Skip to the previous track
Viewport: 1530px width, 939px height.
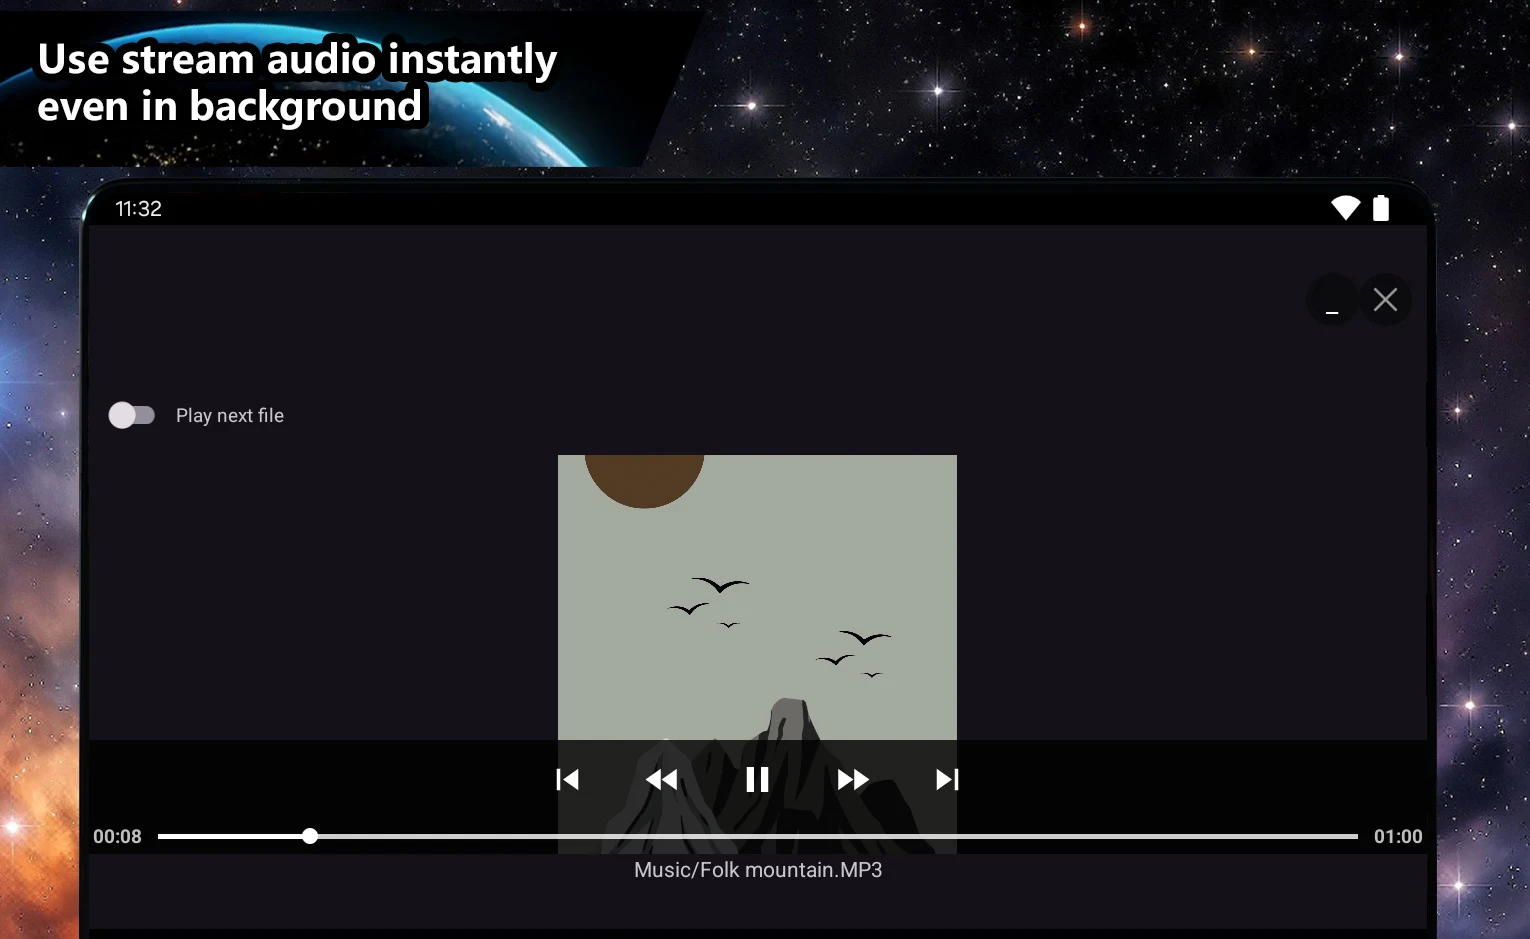(567, 780)
